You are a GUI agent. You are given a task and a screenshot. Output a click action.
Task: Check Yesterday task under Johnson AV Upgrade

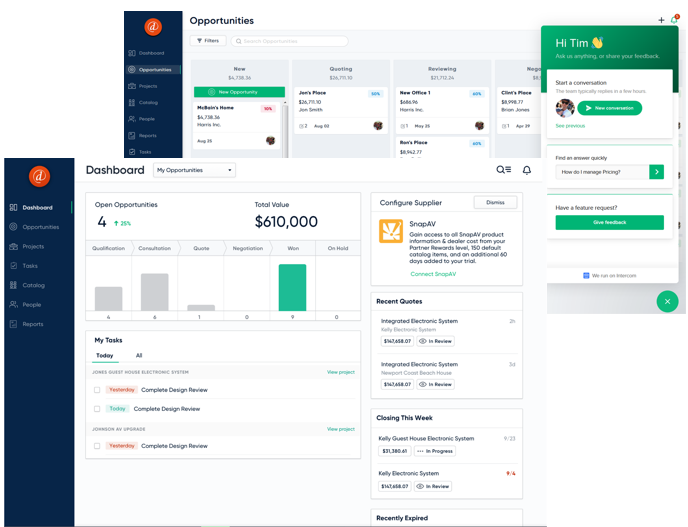(97, 446)
